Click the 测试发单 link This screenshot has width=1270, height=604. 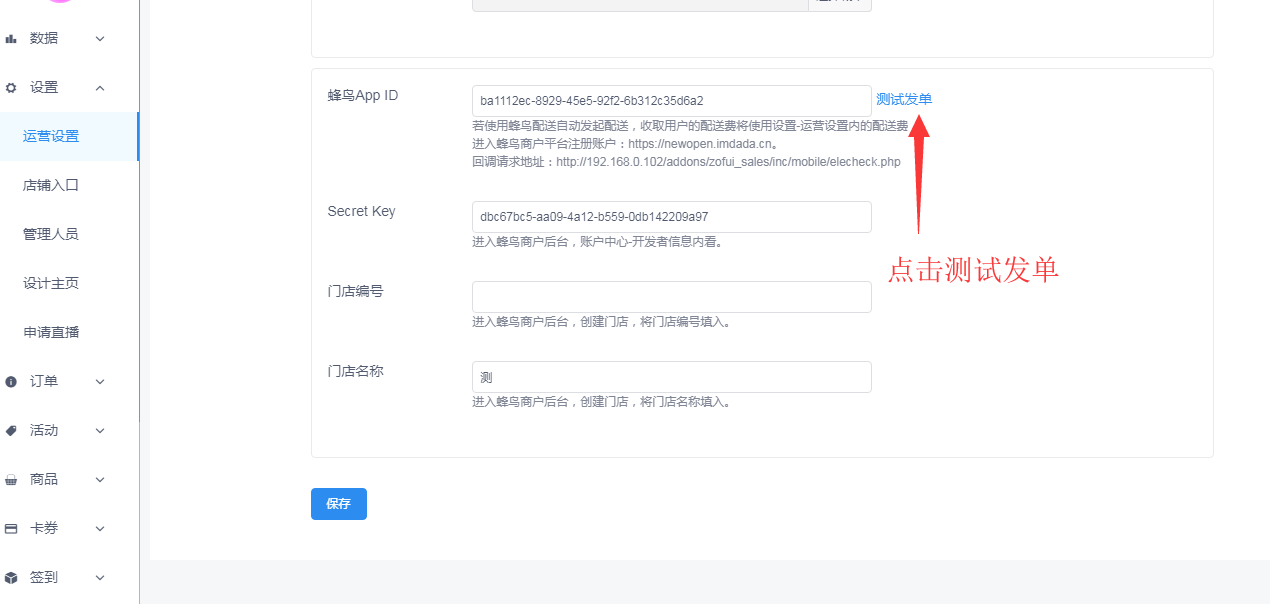tap(904, 99)
